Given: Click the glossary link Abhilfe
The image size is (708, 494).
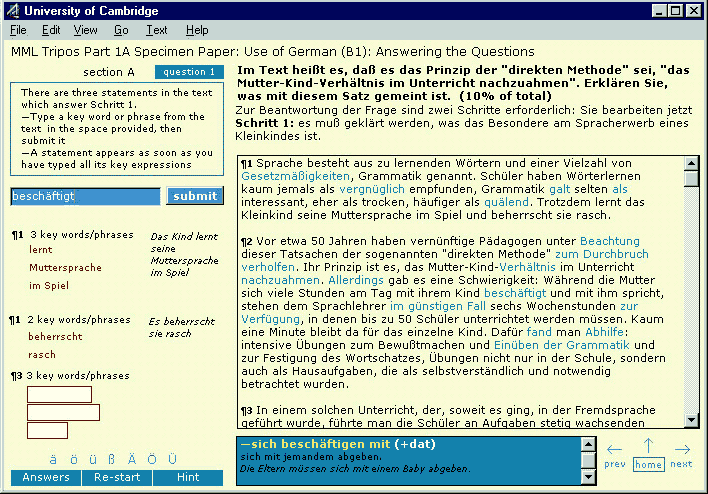Looking at the screenshot, I should click(x=605, y=332).
